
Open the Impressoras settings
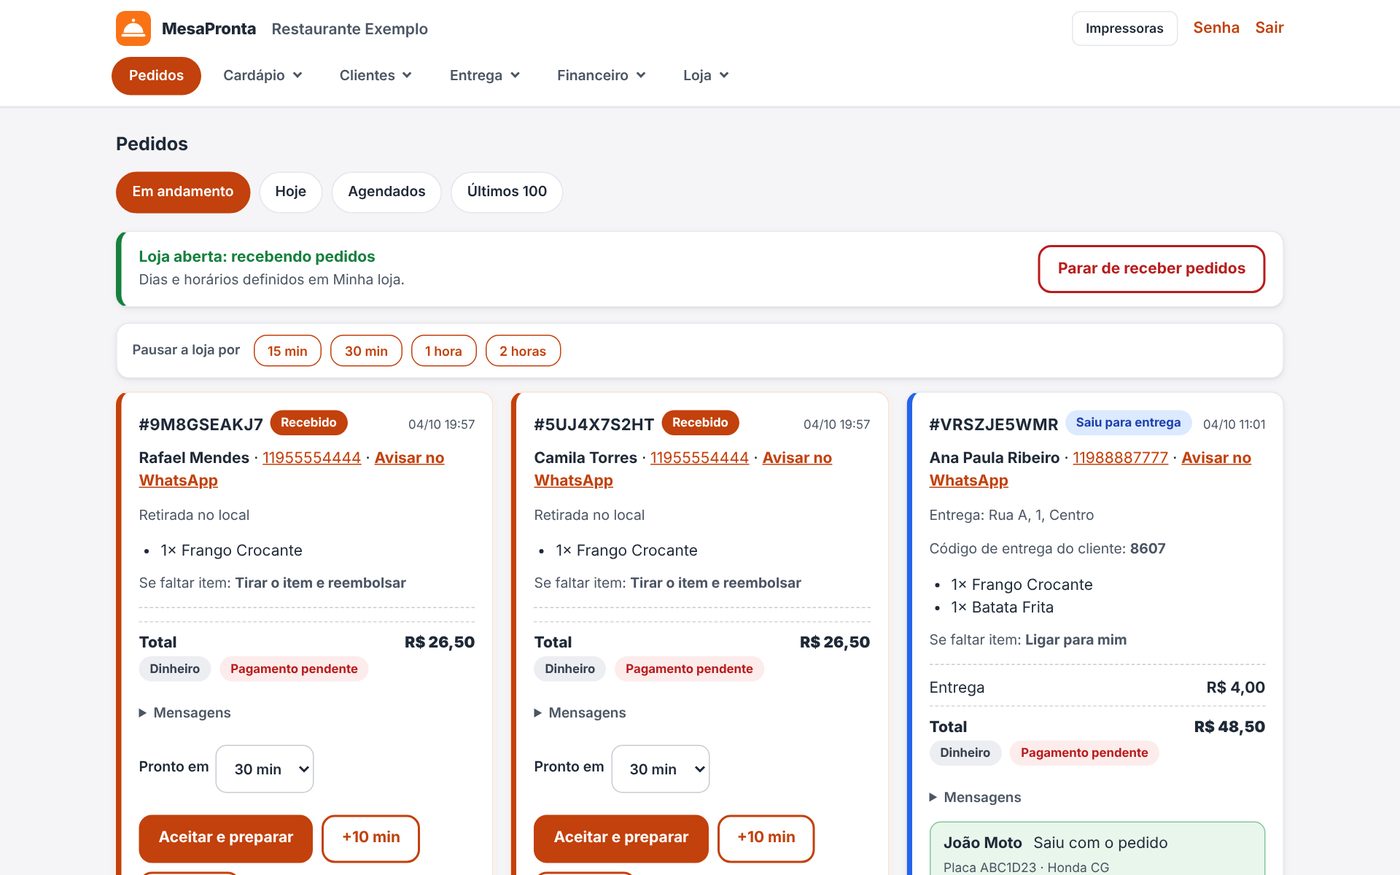coord(1125,28)
